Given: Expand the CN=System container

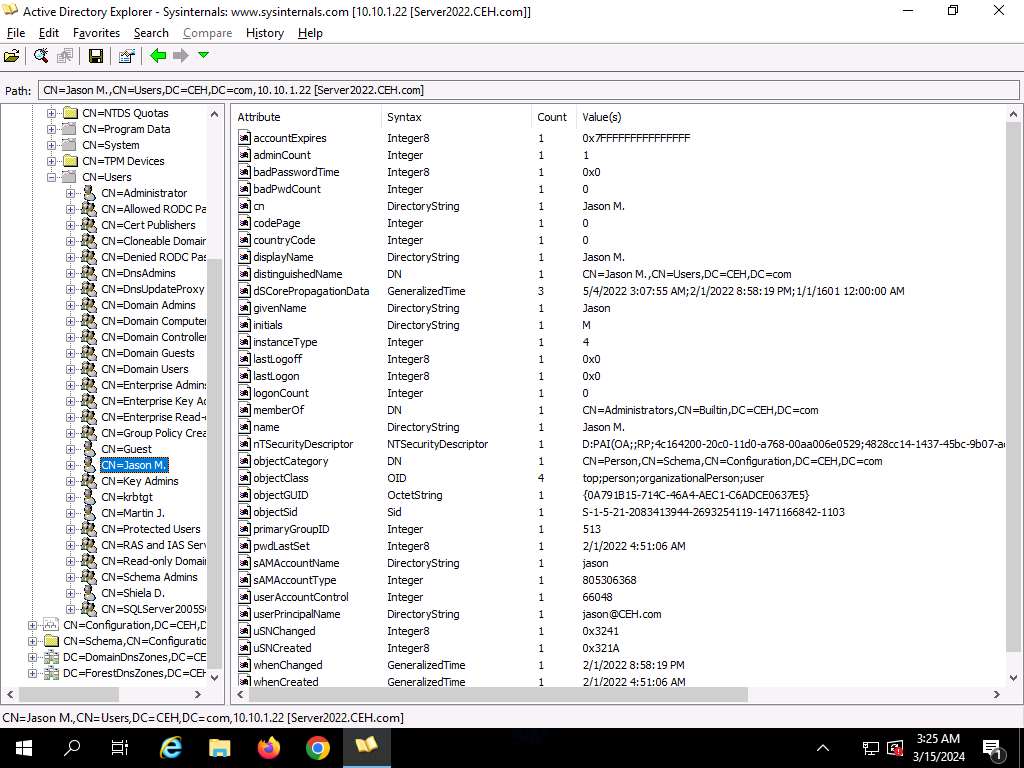Looking at the screenshot, I should click(x=52, y=145).
